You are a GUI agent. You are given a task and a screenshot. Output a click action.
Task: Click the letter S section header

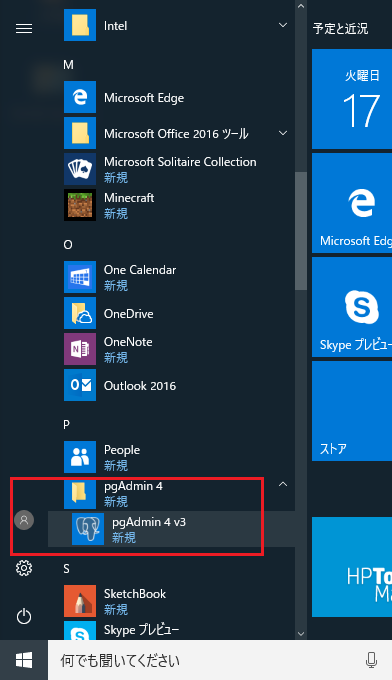(x=66, y=569)
